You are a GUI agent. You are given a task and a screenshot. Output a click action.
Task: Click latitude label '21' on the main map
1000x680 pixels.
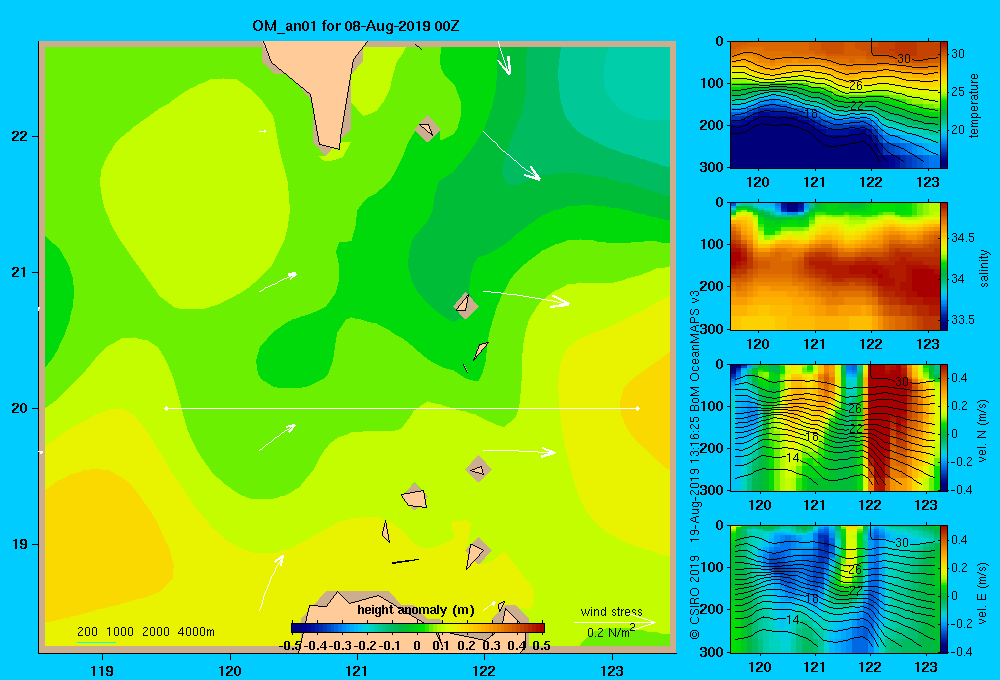tap(19, 272)
